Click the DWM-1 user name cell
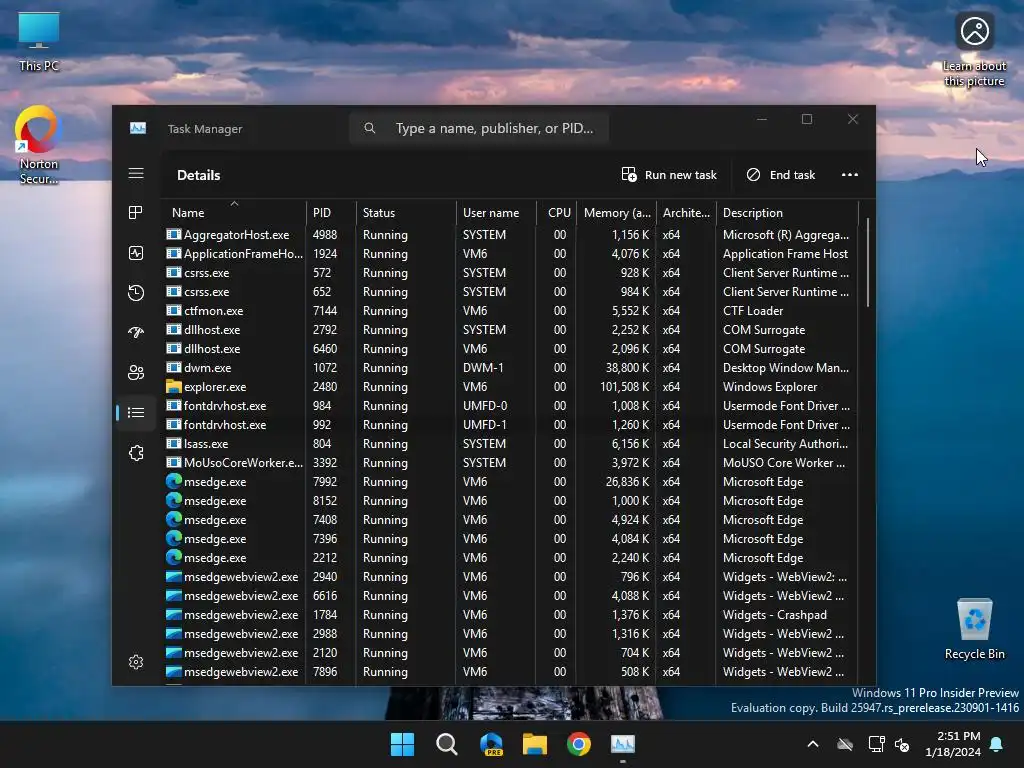This screenshot has height=768, width=1024. 483,368
